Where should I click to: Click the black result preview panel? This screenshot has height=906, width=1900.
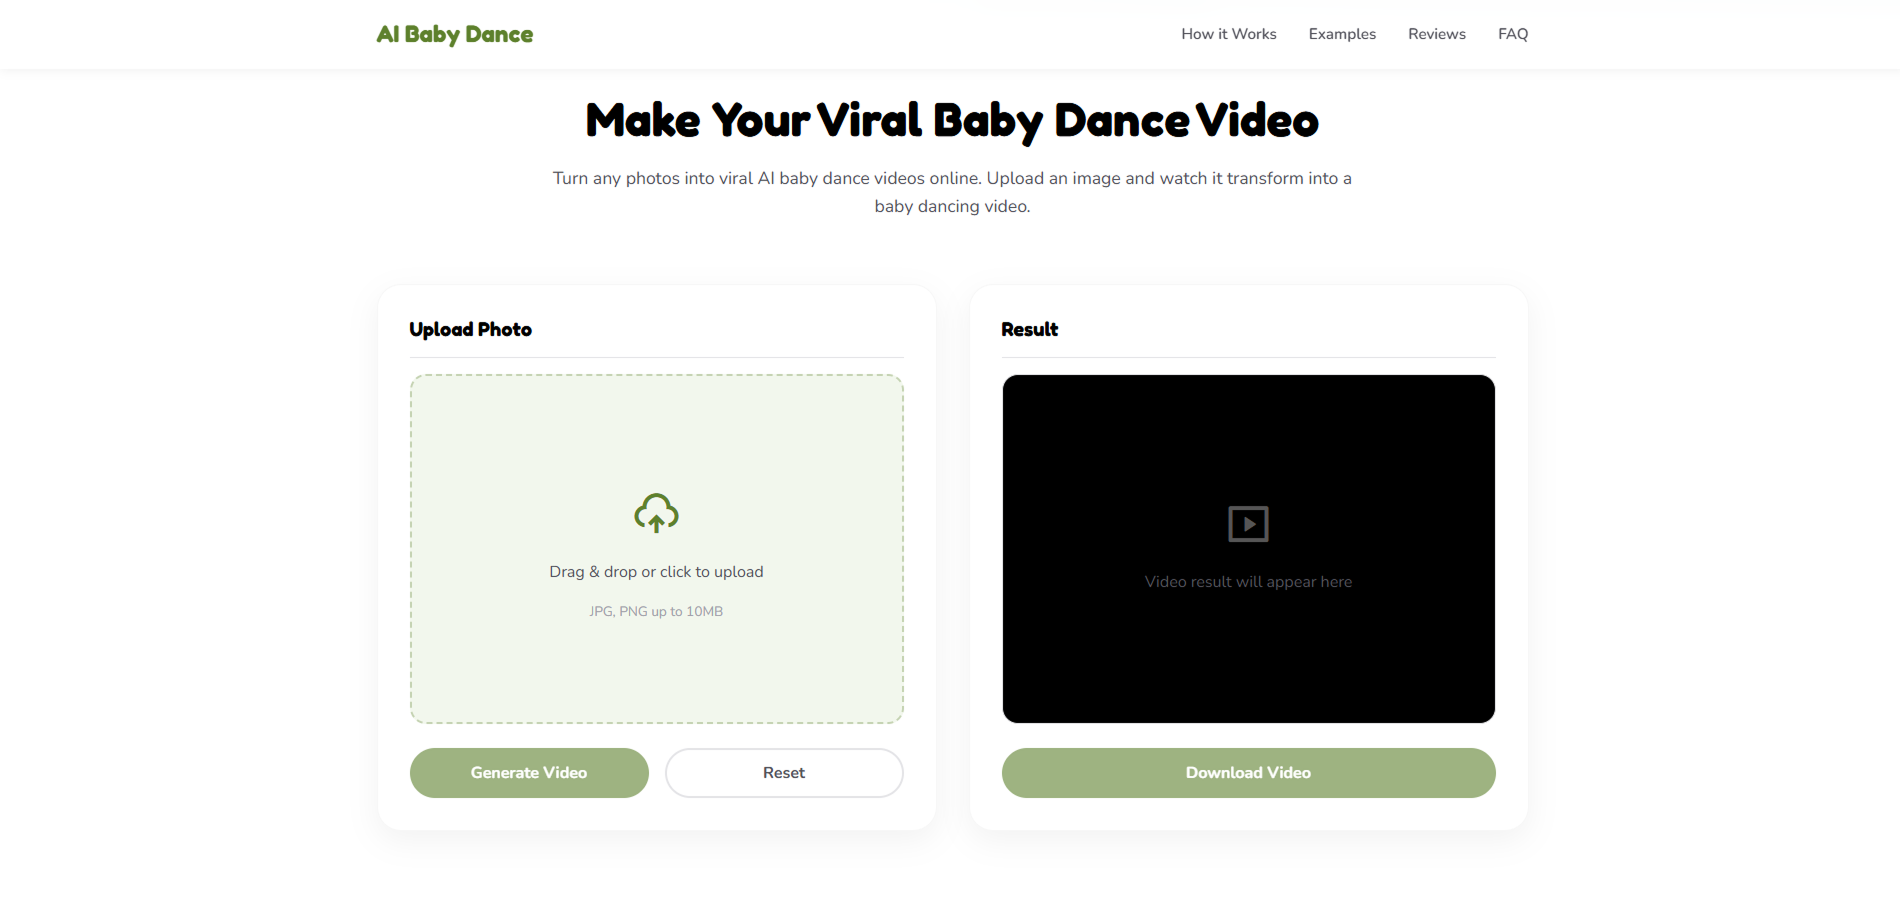click(x=1247, y=548)
